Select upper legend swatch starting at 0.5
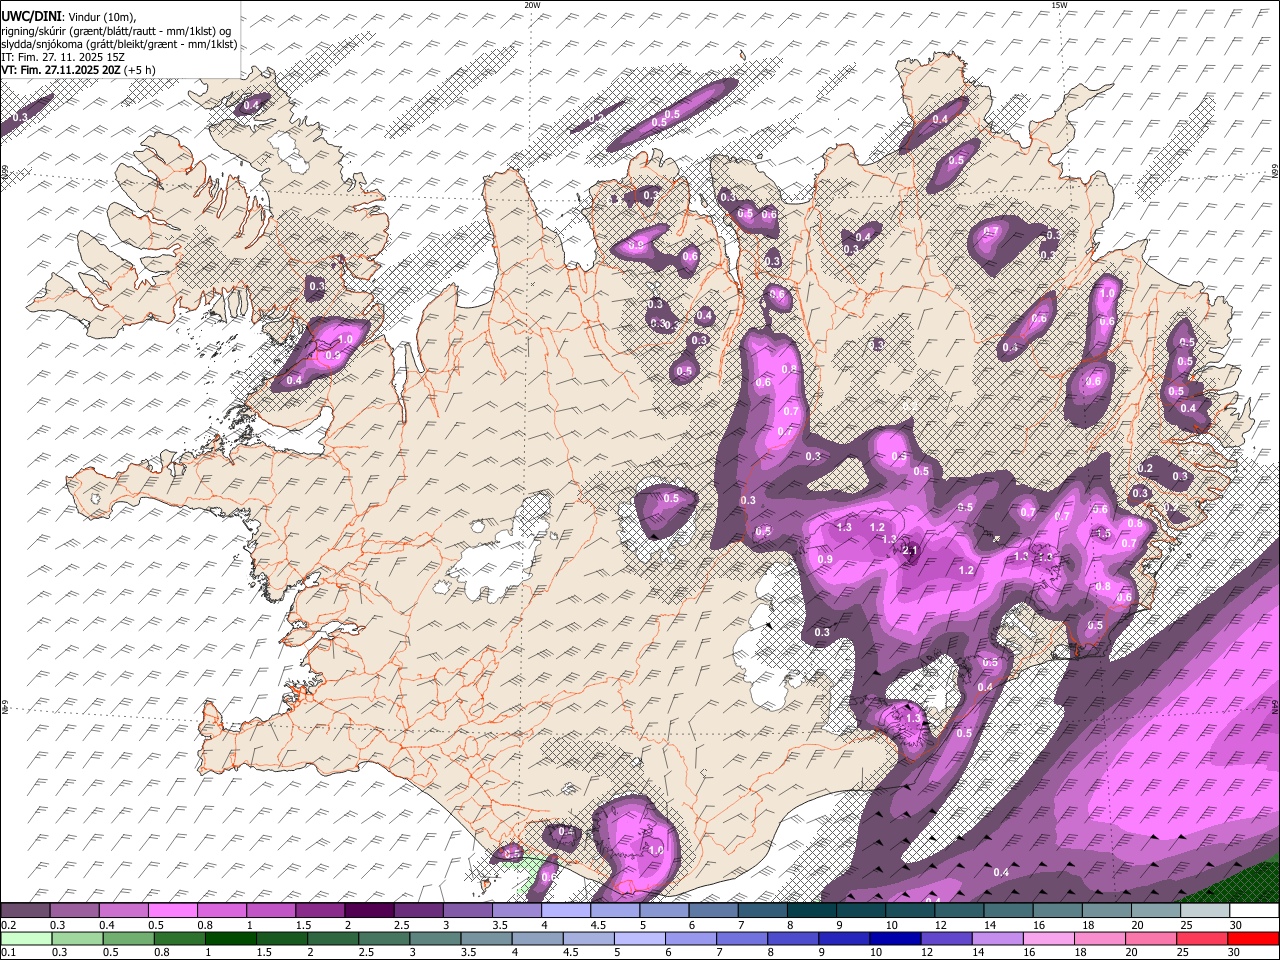 (x=172, y=911)
